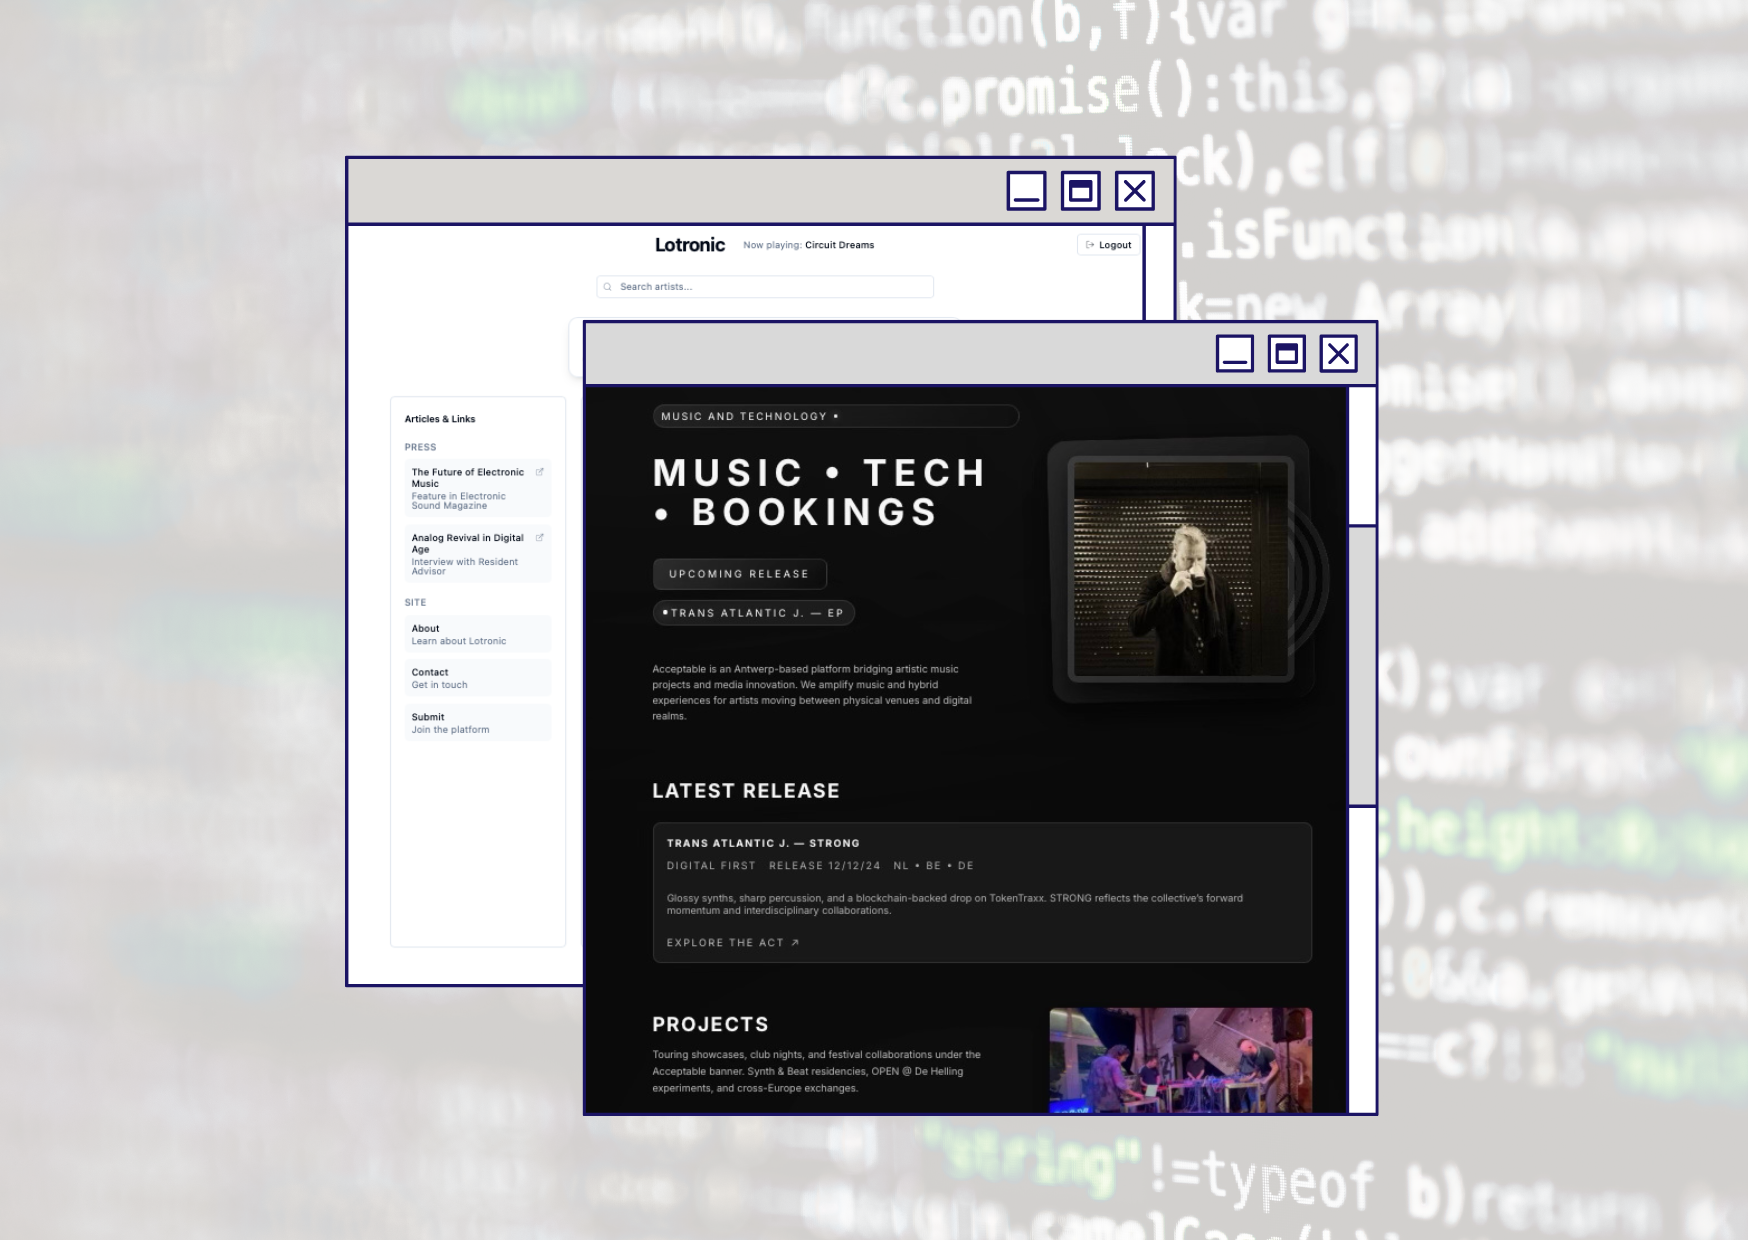1748x1240 pixels.
Task: Open external link icon on Analog Revival in Digital Age
Action: pyautogui.click(x=541, y=537)
